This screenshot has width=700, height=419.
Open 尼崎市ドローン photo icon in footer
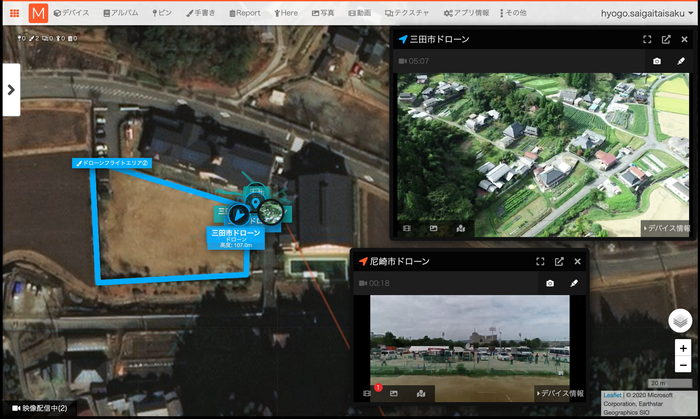tap(393, 393)
